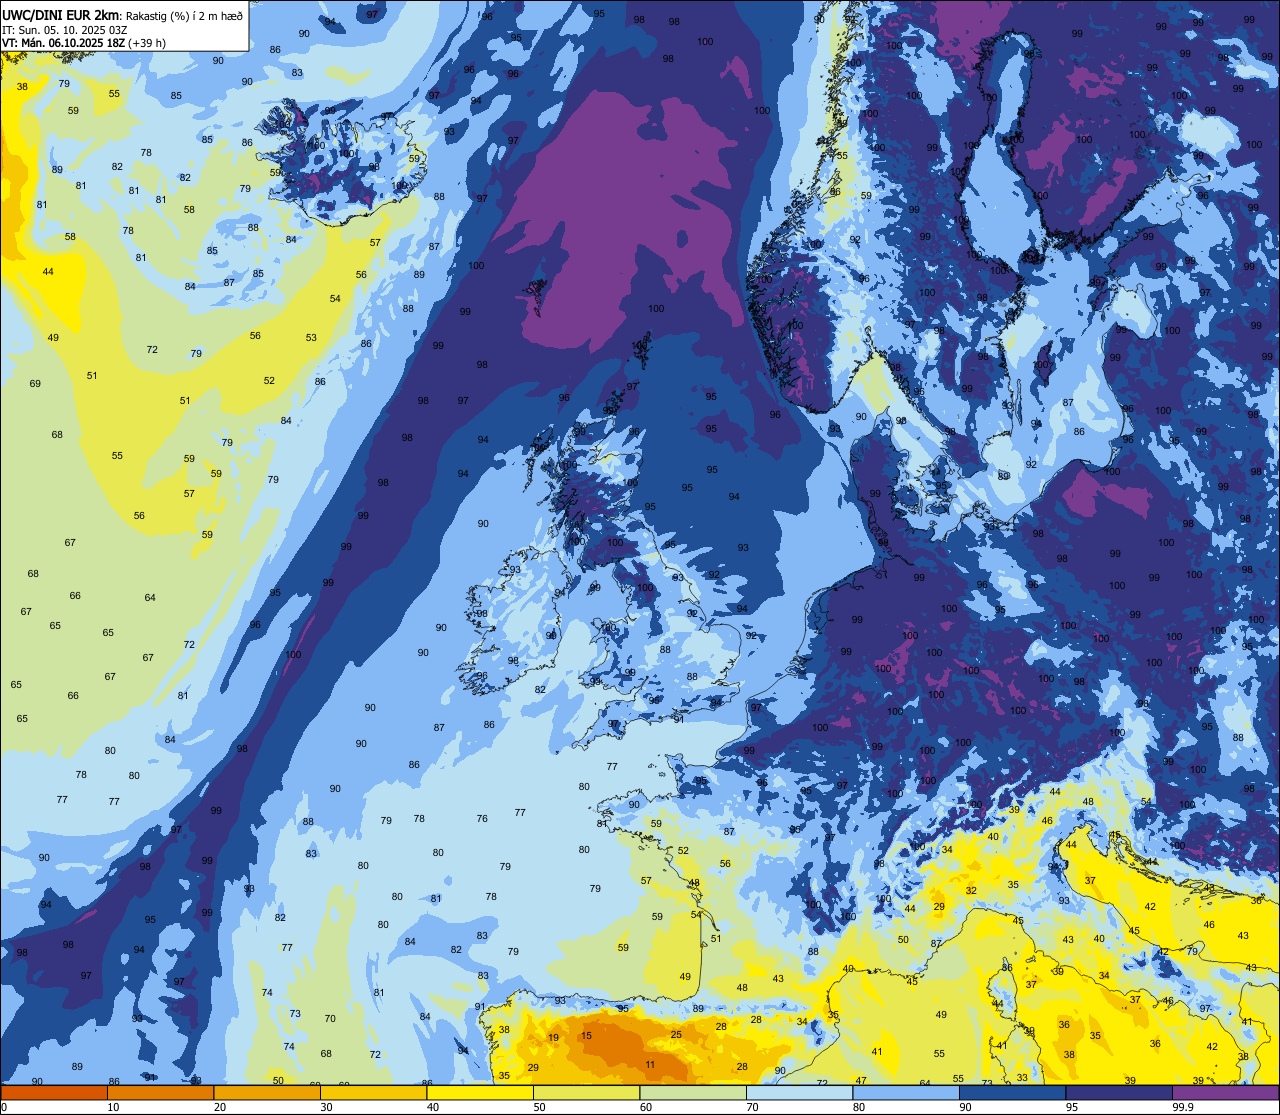1280x1115 pixels.
Task: Click the pale green 60–70 legend segment
Action: (x=693, y=1093)
